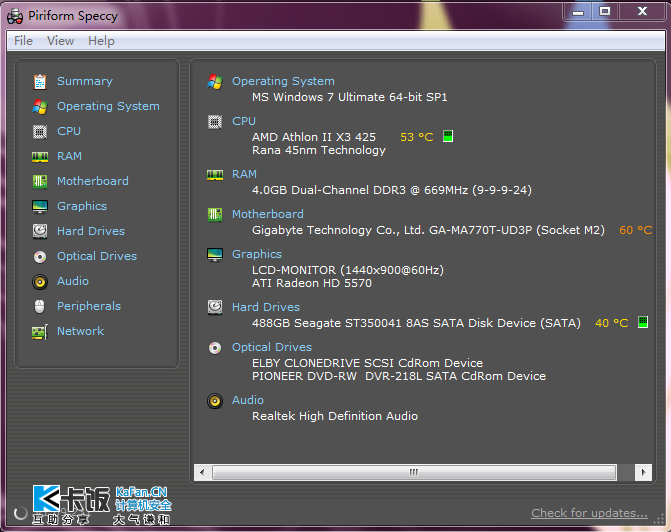View Network section in sidebar
Image resolution: width=671 pixels, height=532 pixels.
80,331
